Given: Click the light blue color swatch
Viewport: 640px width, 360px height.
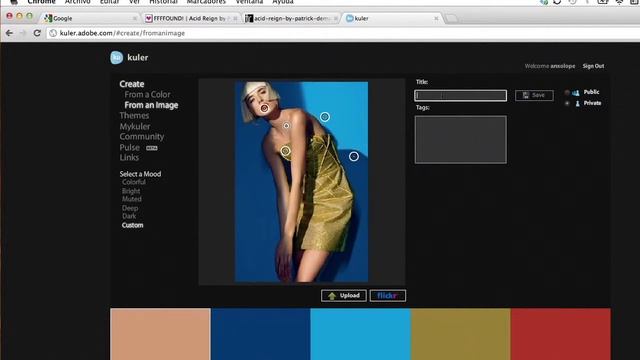Looking at the screenshot, I should [360, 334].
